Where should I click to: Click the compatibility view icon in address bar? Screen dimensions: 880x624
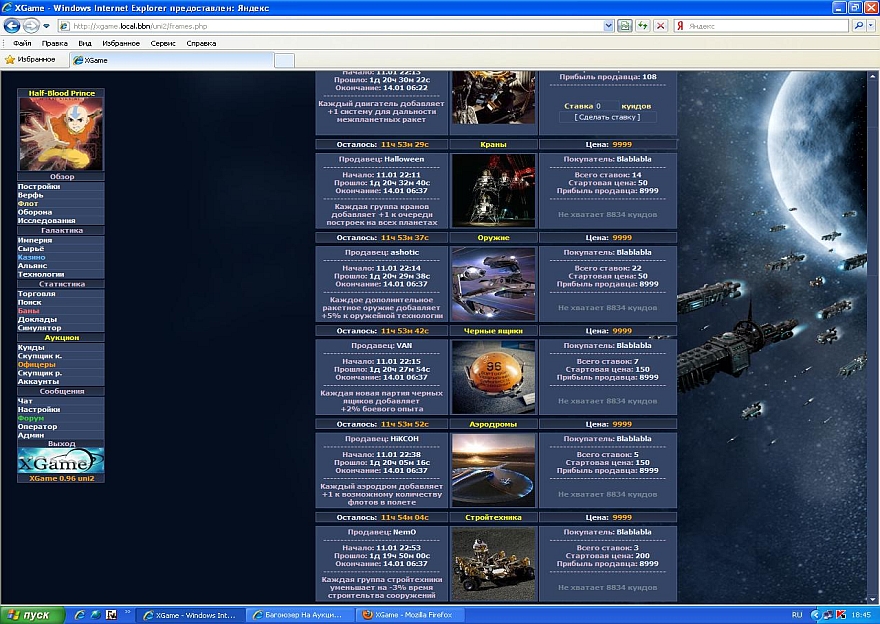point(625,26)
